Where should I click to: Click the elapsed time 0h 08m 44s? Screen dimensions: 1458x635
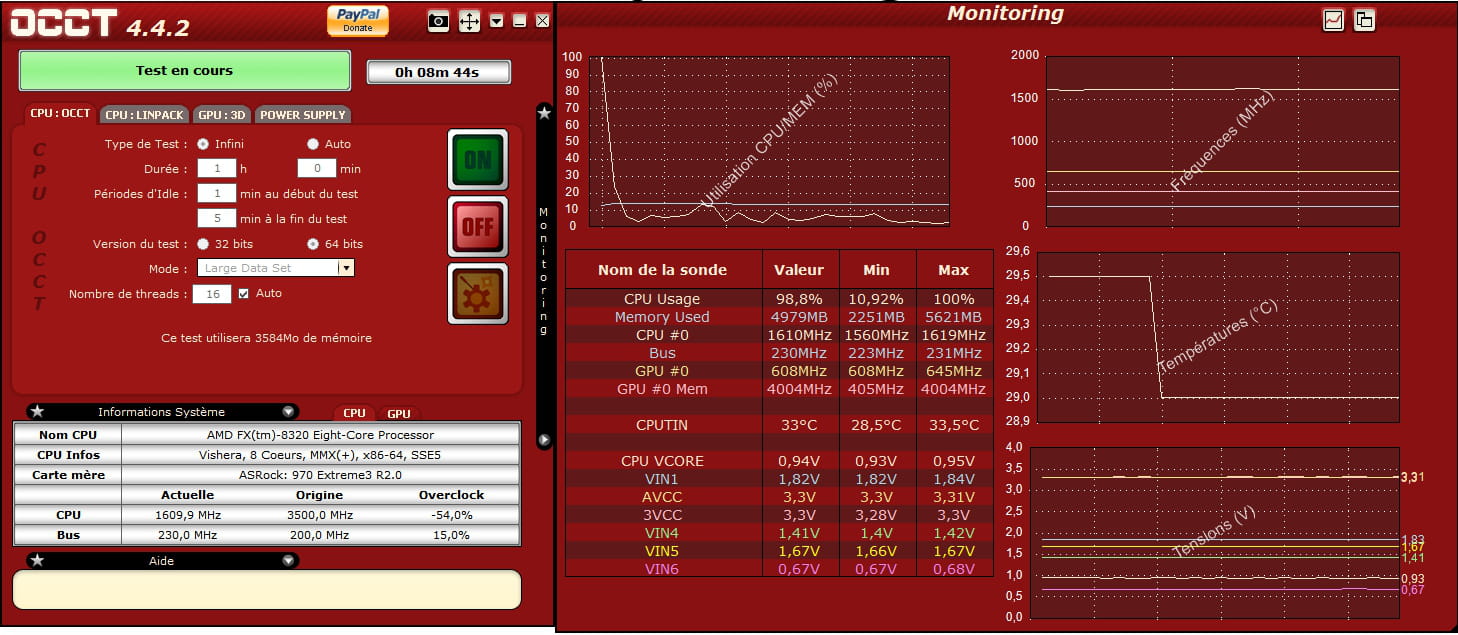click(x=438, y=72)
